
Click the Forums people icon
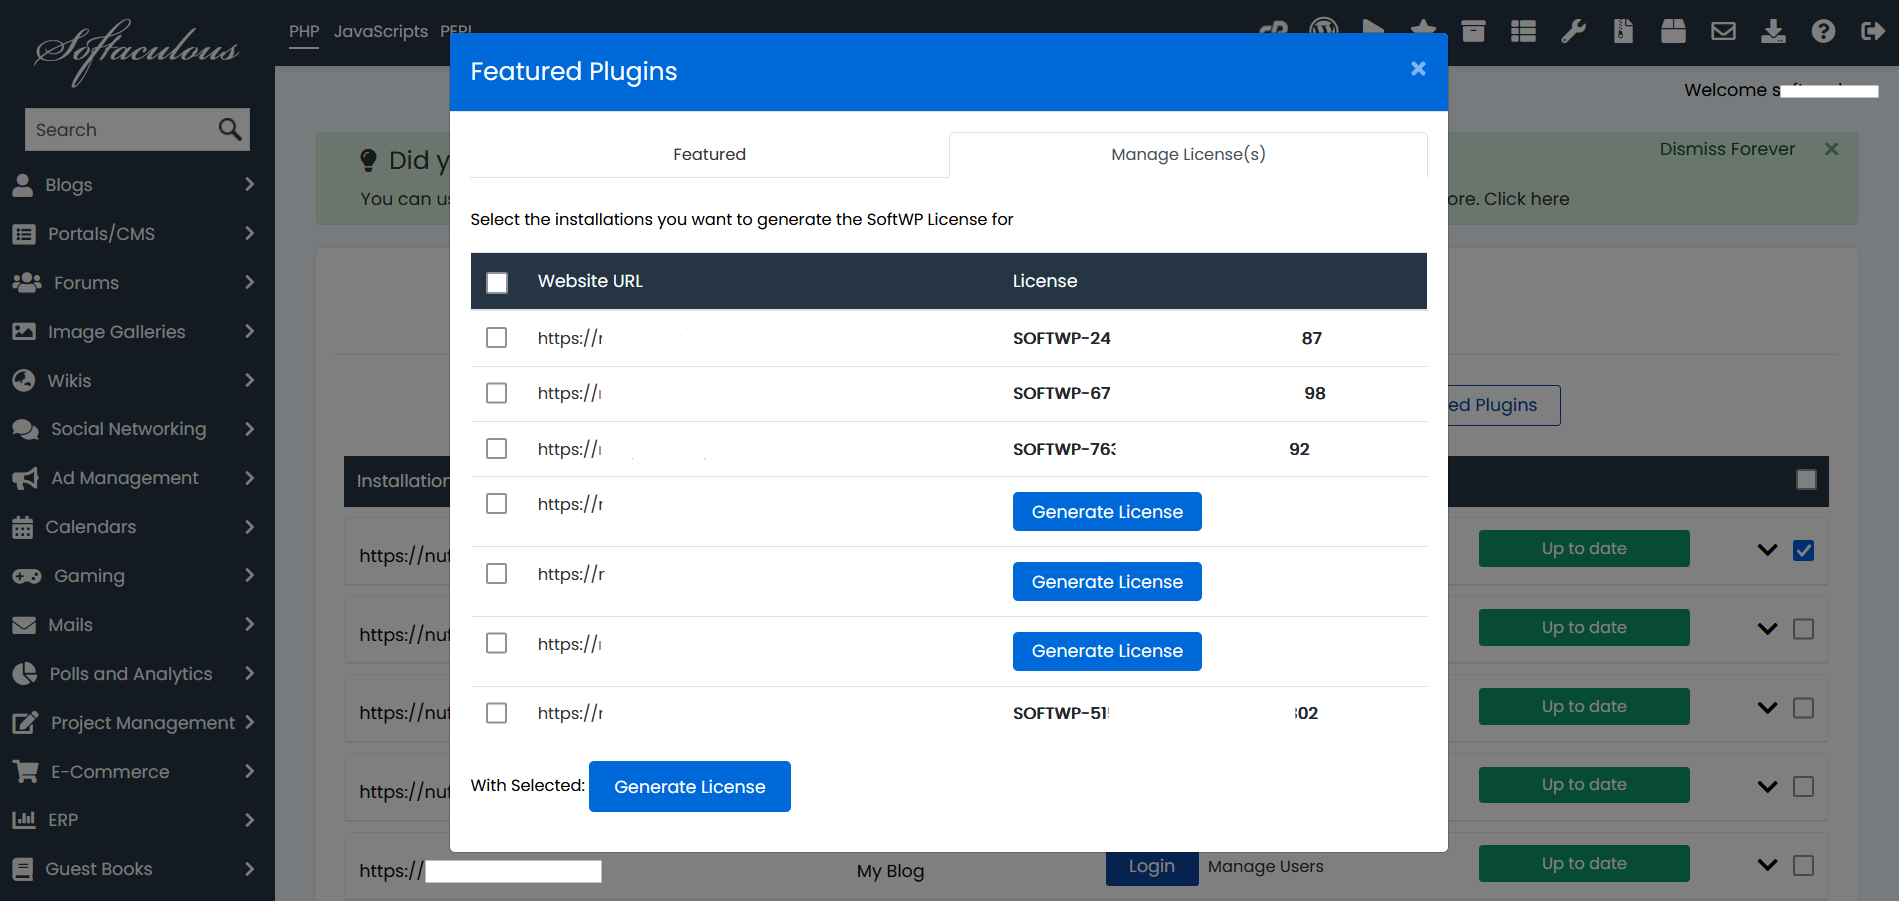[27, 283]
